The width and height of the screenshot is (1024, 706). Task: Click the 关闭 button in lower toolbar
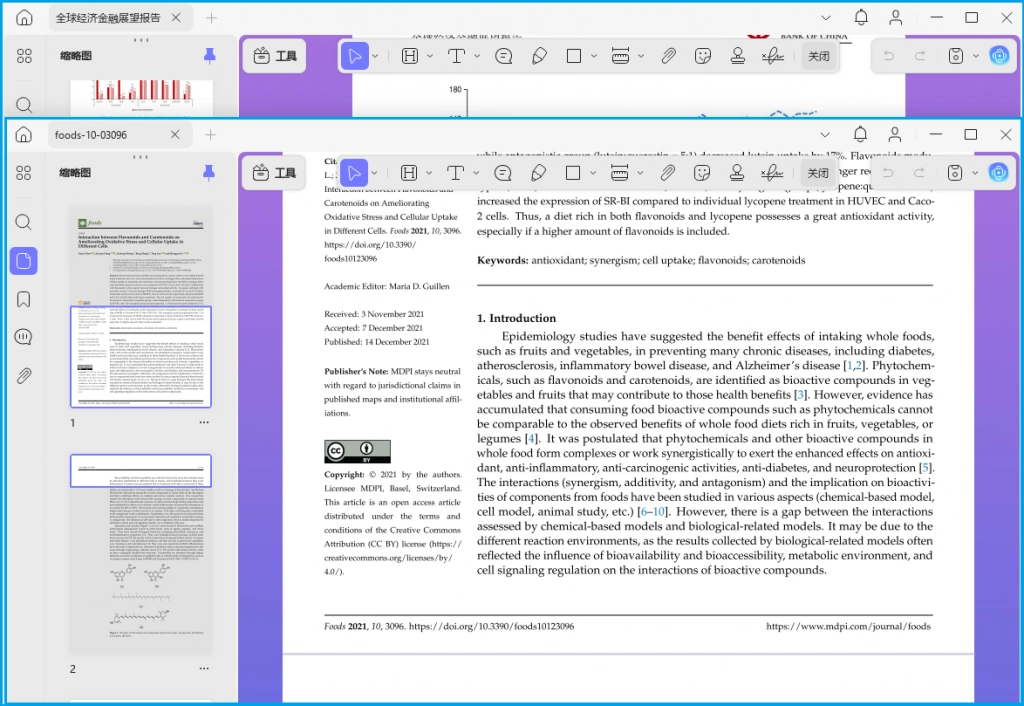[818, 173]
